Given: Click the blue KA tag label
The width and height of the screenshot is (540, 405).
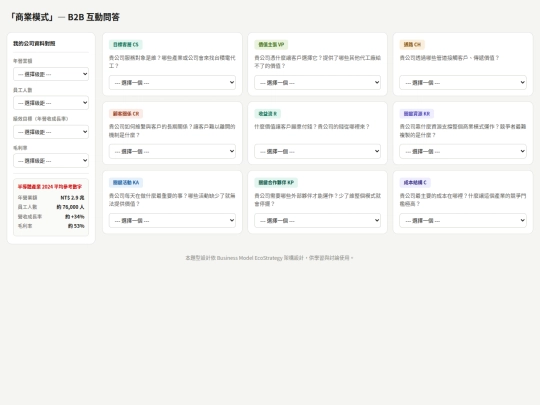Looking at the screenshot, I should pyautogui.click(x=126, y=183).
